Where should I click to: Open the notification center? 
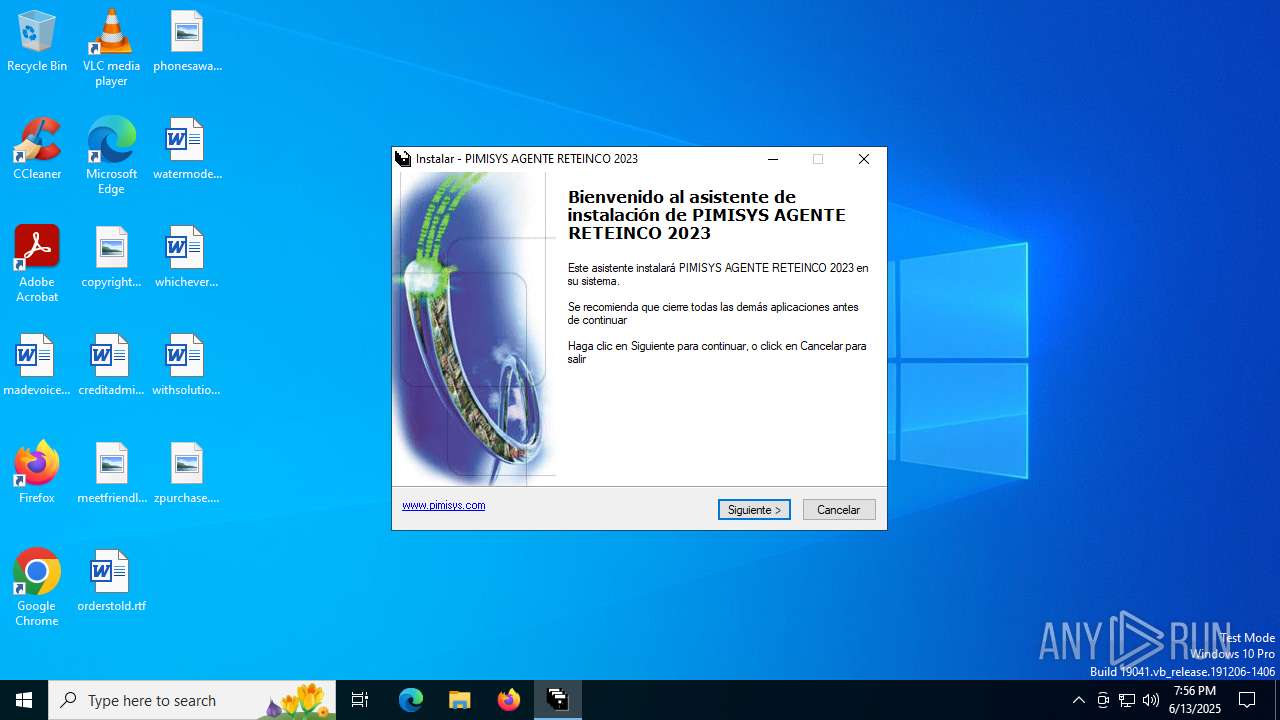[1247, 700]
